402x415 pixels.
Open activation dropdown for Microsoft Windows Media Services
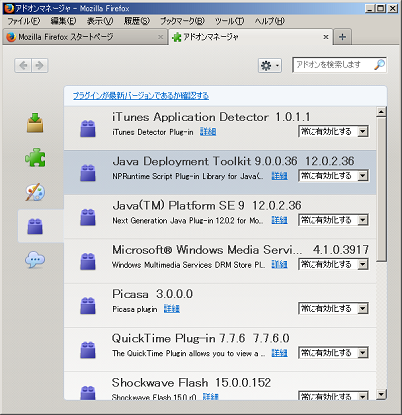pos(333,264)
